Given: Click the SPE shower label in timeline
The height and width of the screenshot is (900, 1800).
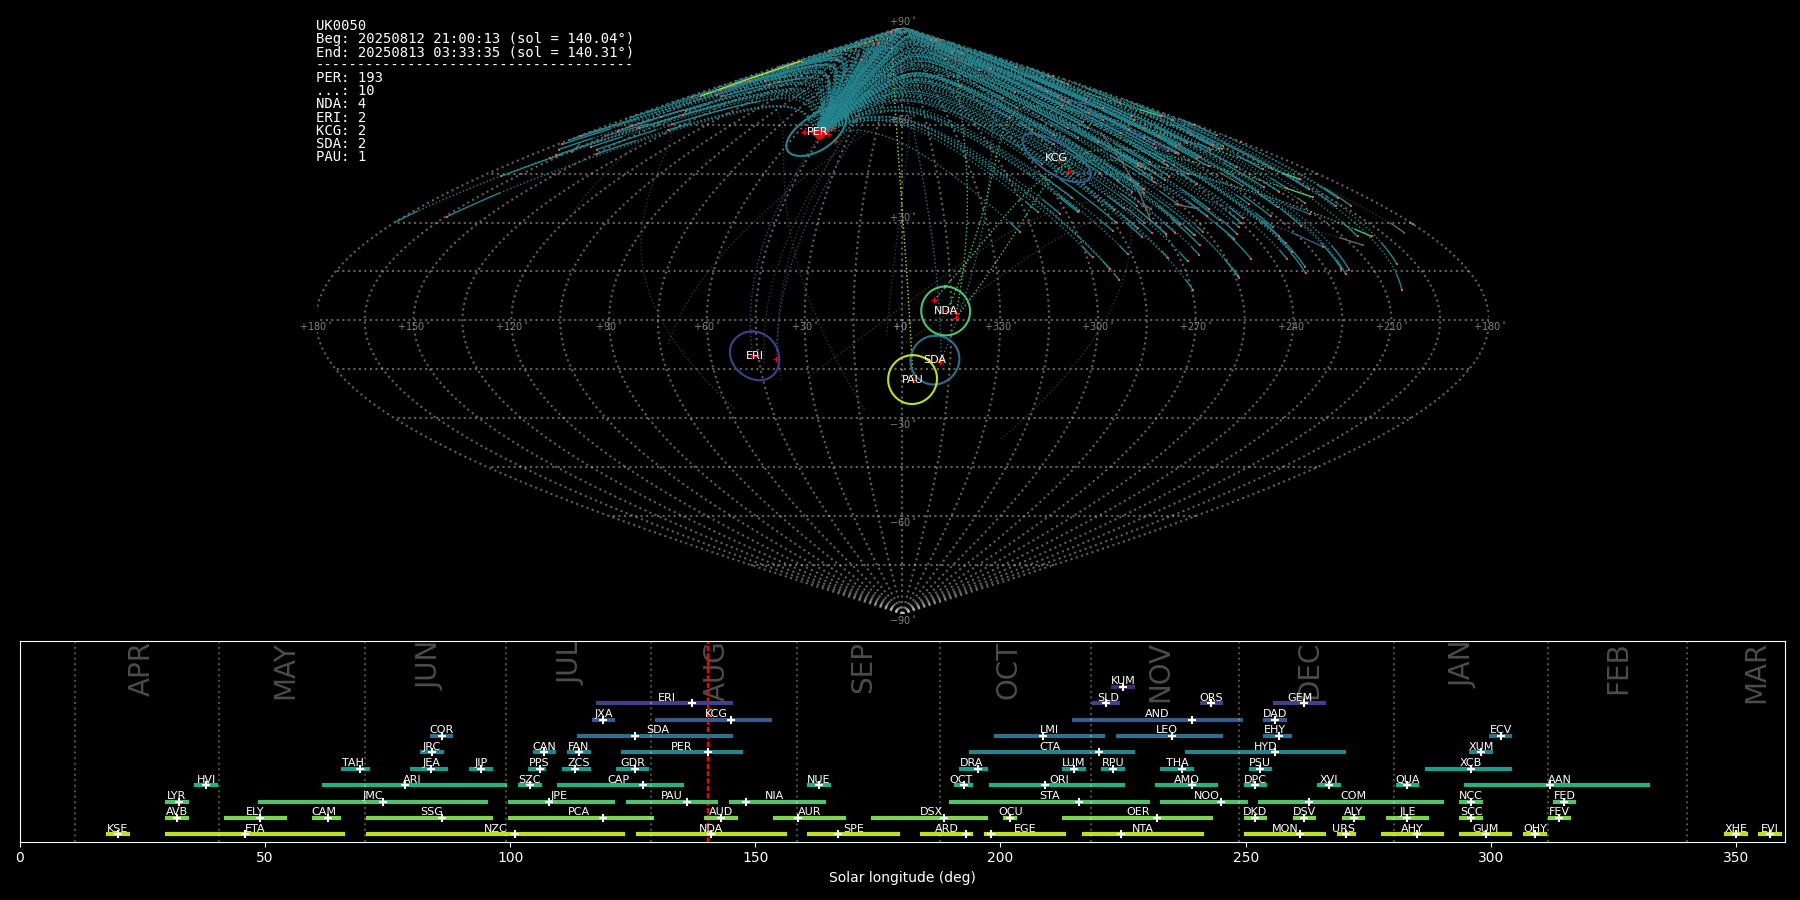Looking at the screenshot, I should (853, 829).
